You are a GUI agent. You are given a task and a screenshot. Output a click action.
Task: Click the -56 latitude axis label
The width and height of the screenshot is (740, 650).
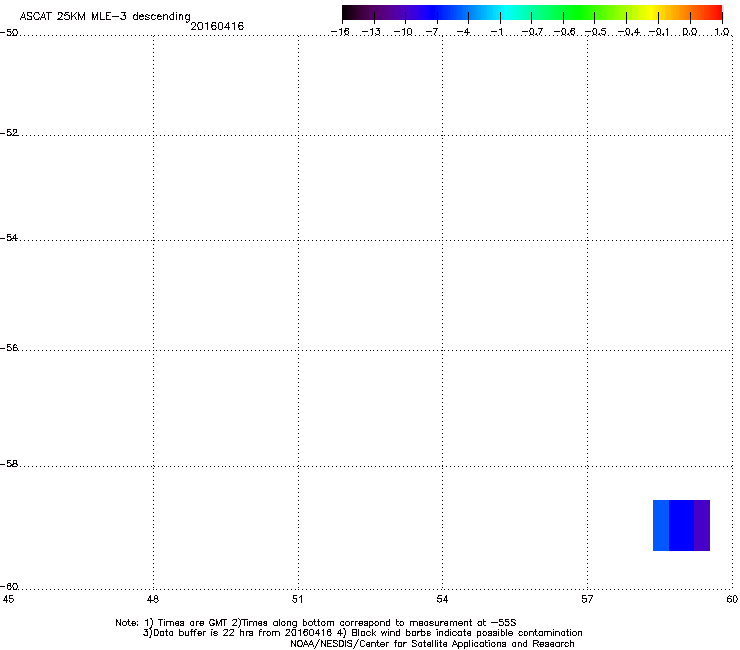tap(9, 348)
